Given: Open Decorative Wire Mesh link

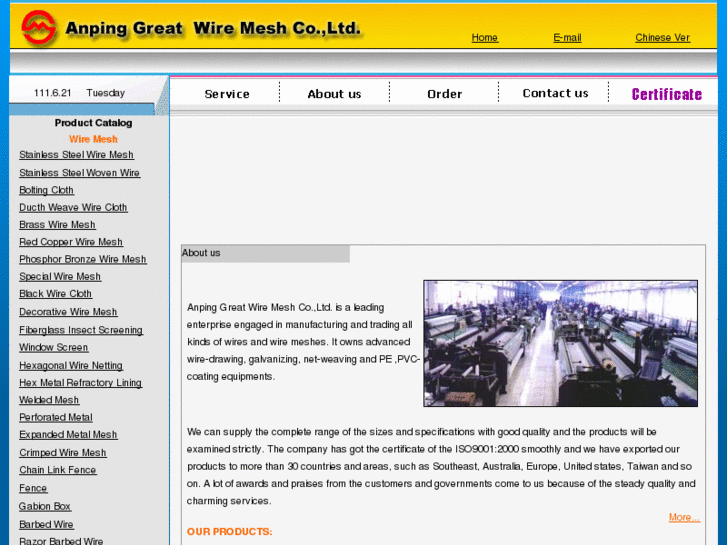Looking at the screenshot, I should [x=68, y=312].
